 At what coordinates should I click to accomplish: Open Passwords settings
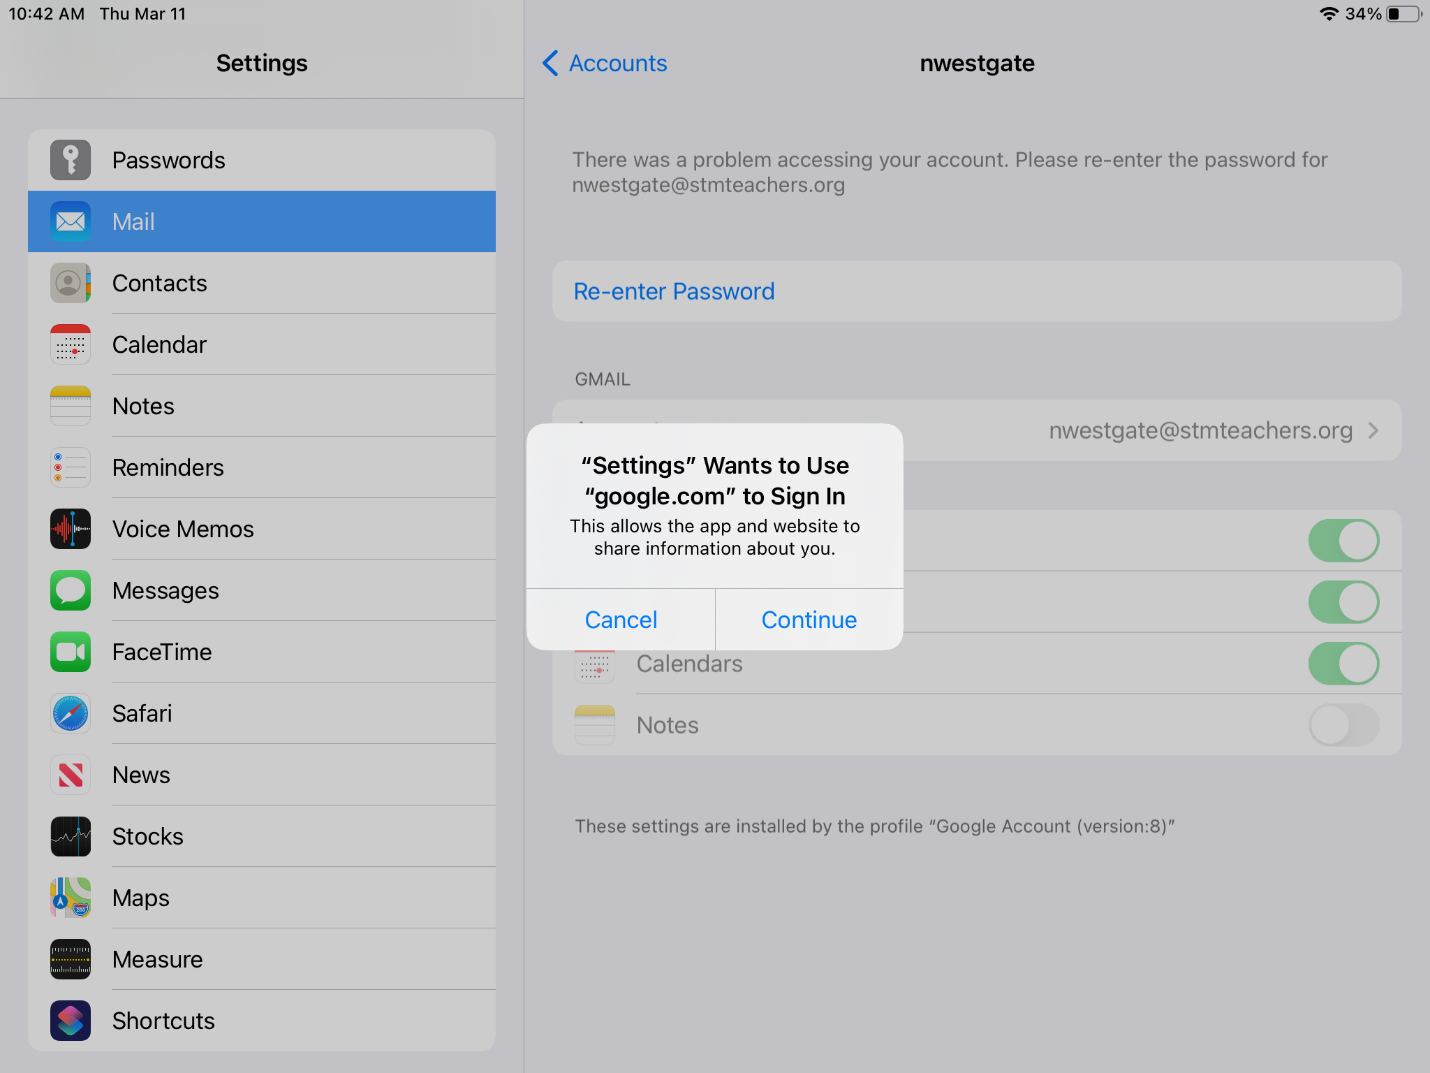tap(262, 160)
